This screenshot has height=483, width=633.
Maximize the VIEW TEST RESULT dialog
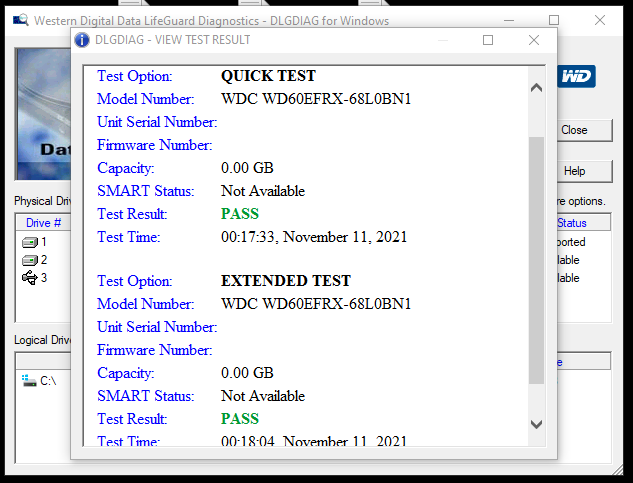(x=488, y=40)
